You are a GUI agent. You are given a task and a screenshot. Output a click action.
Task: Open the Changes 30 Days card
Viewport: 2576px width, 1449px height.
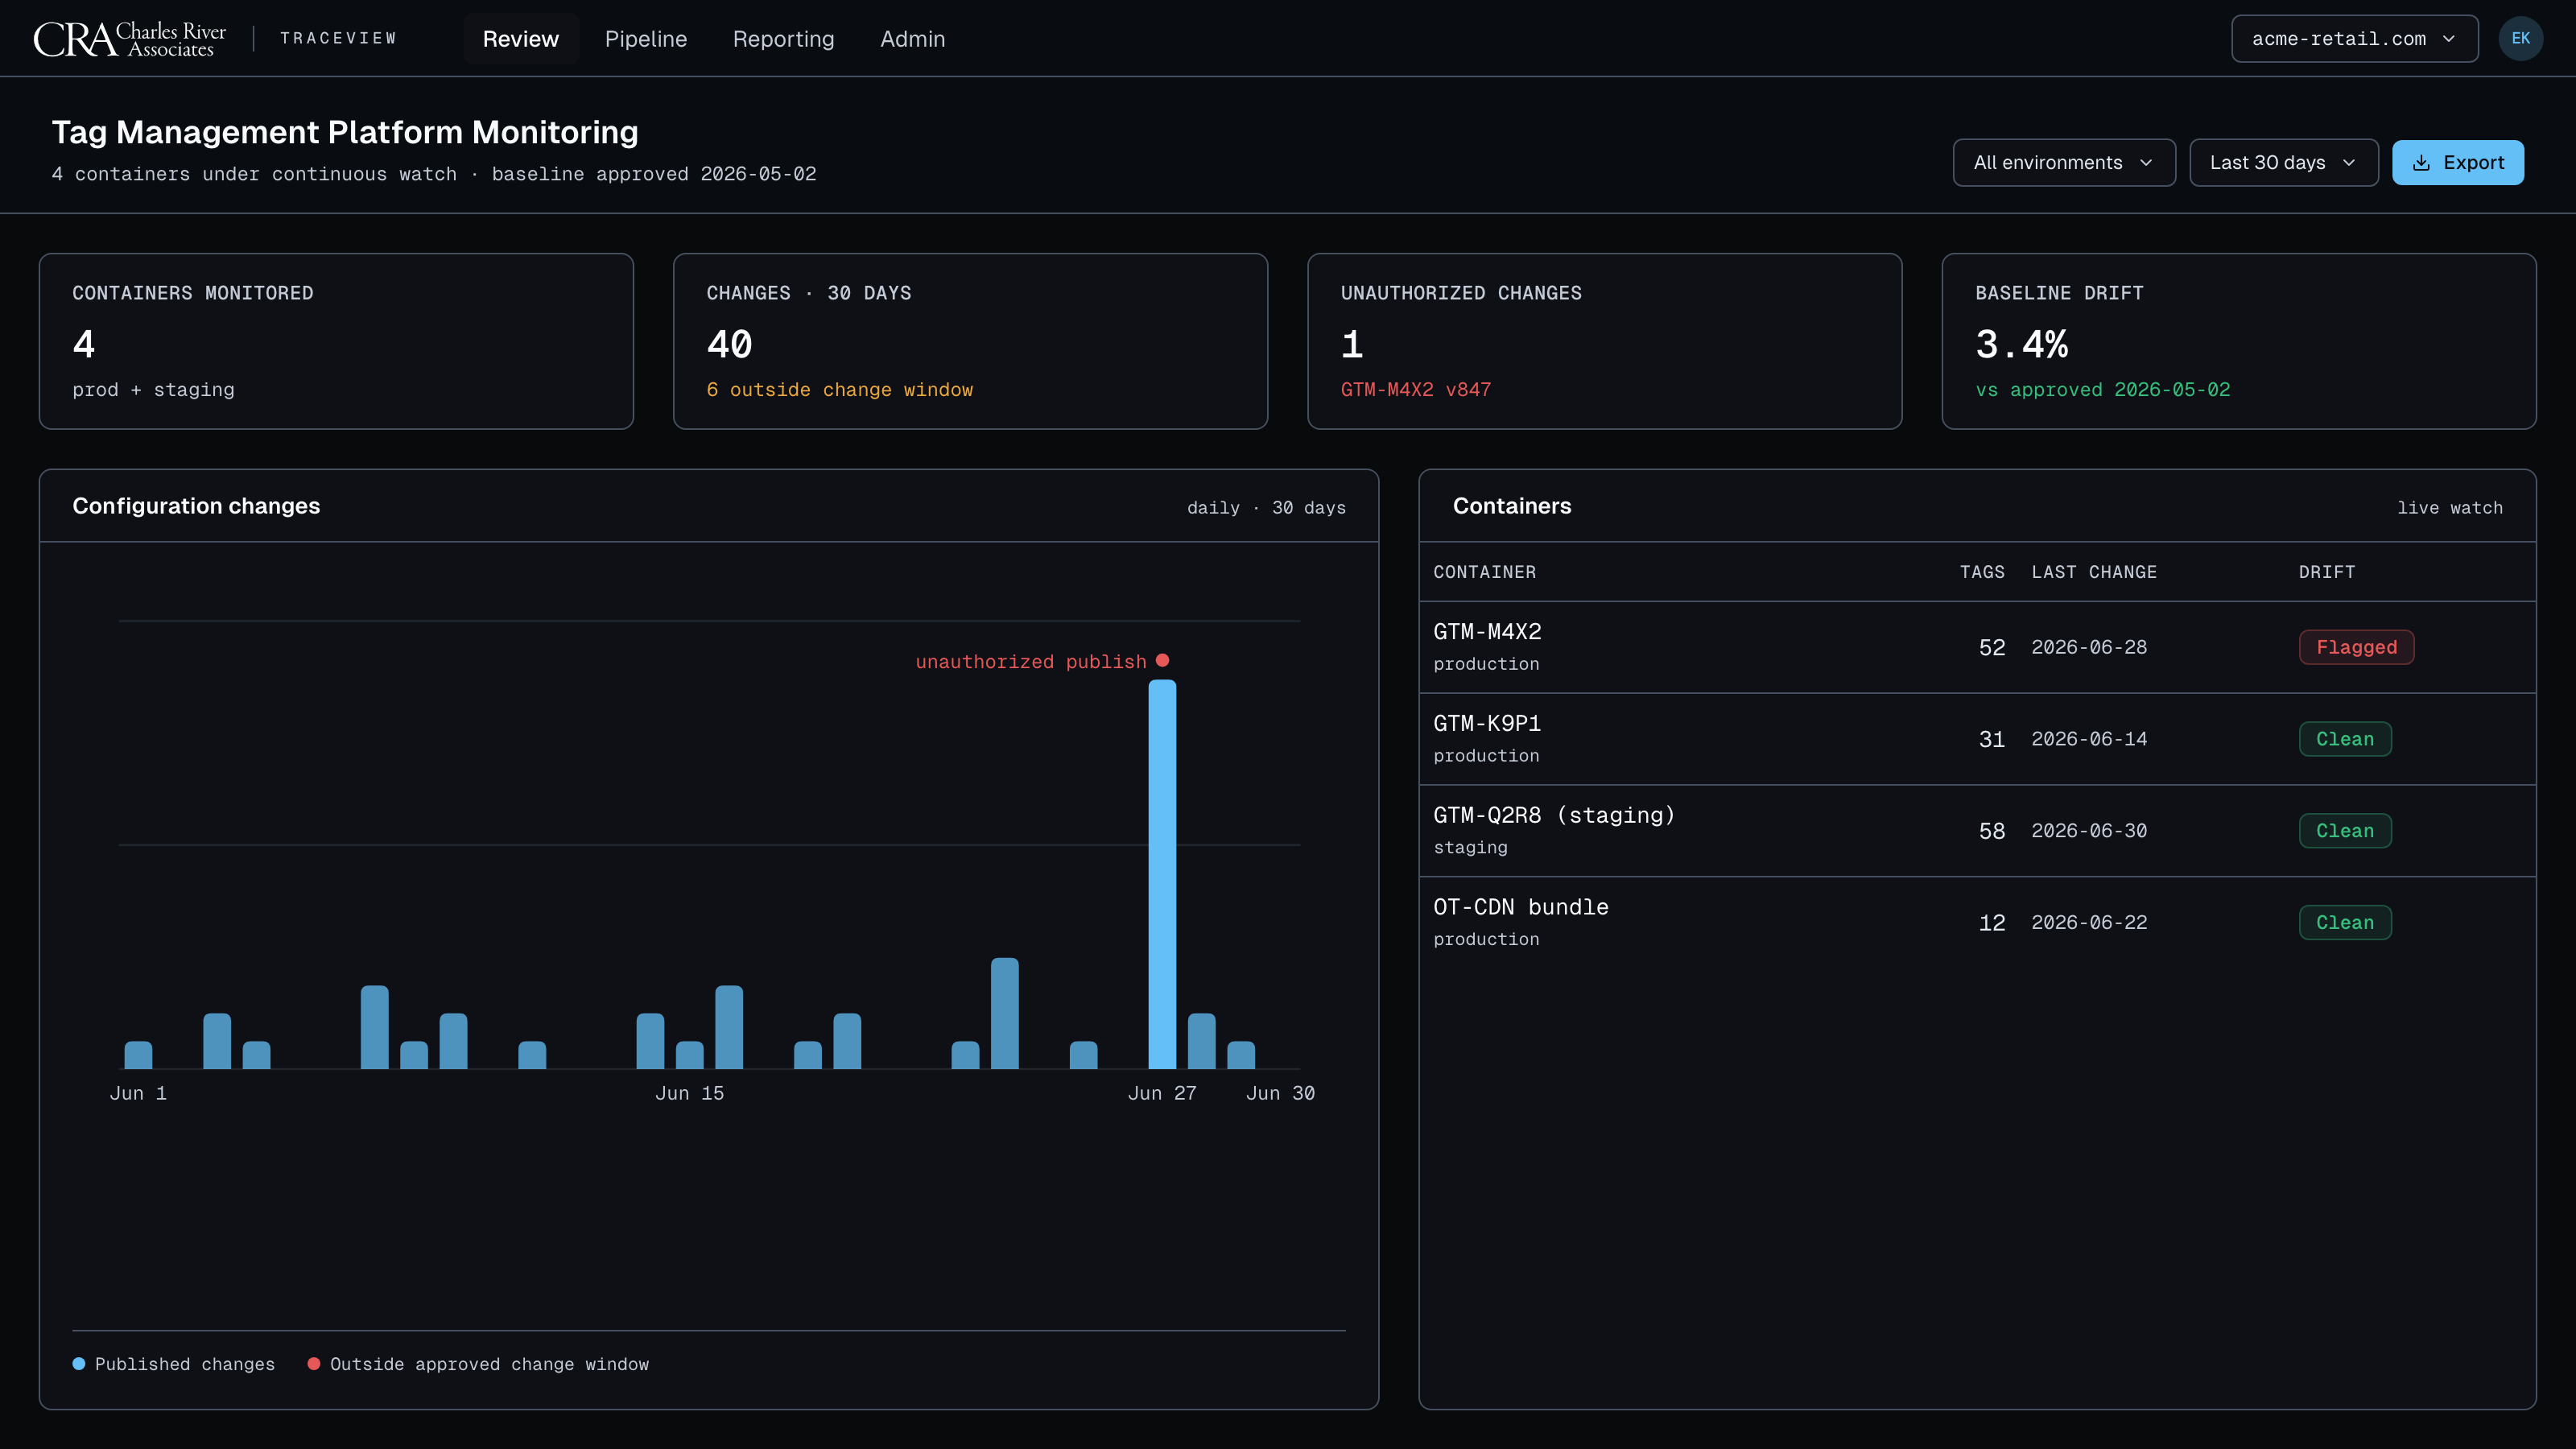[x=970, y=341]
